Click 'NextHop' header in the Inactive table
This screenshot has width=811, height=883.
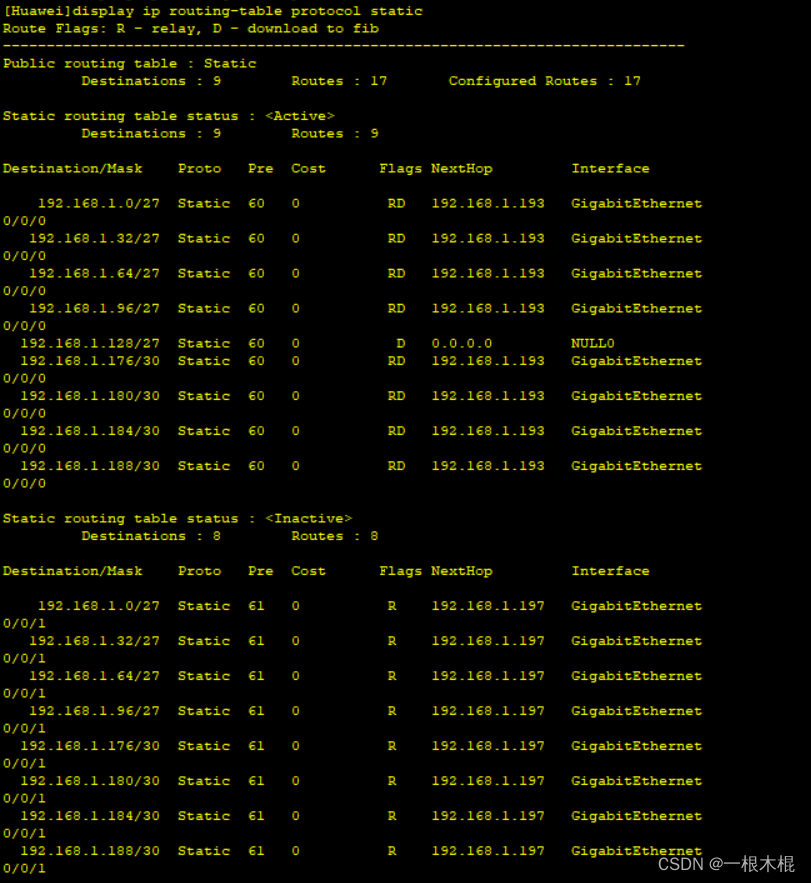(x=462, y=571)
